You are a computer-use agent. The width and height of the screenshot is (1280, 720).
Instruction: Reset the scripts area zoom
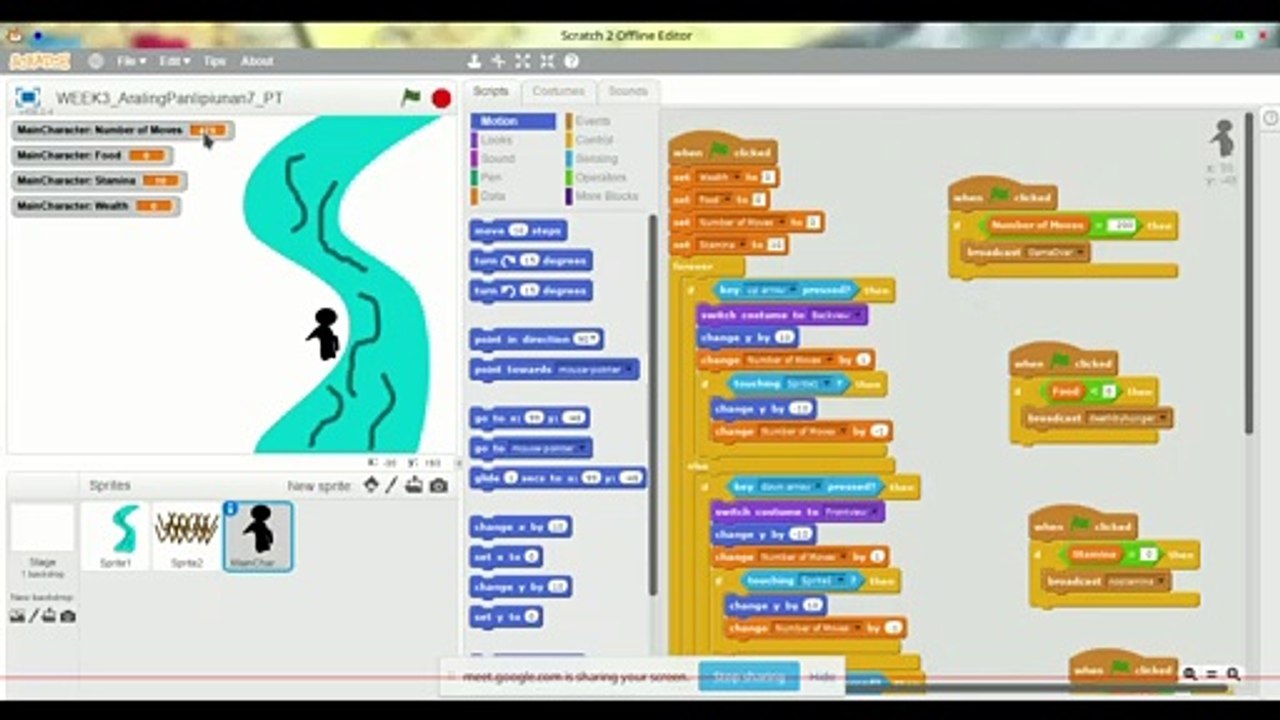point(1212,674)
